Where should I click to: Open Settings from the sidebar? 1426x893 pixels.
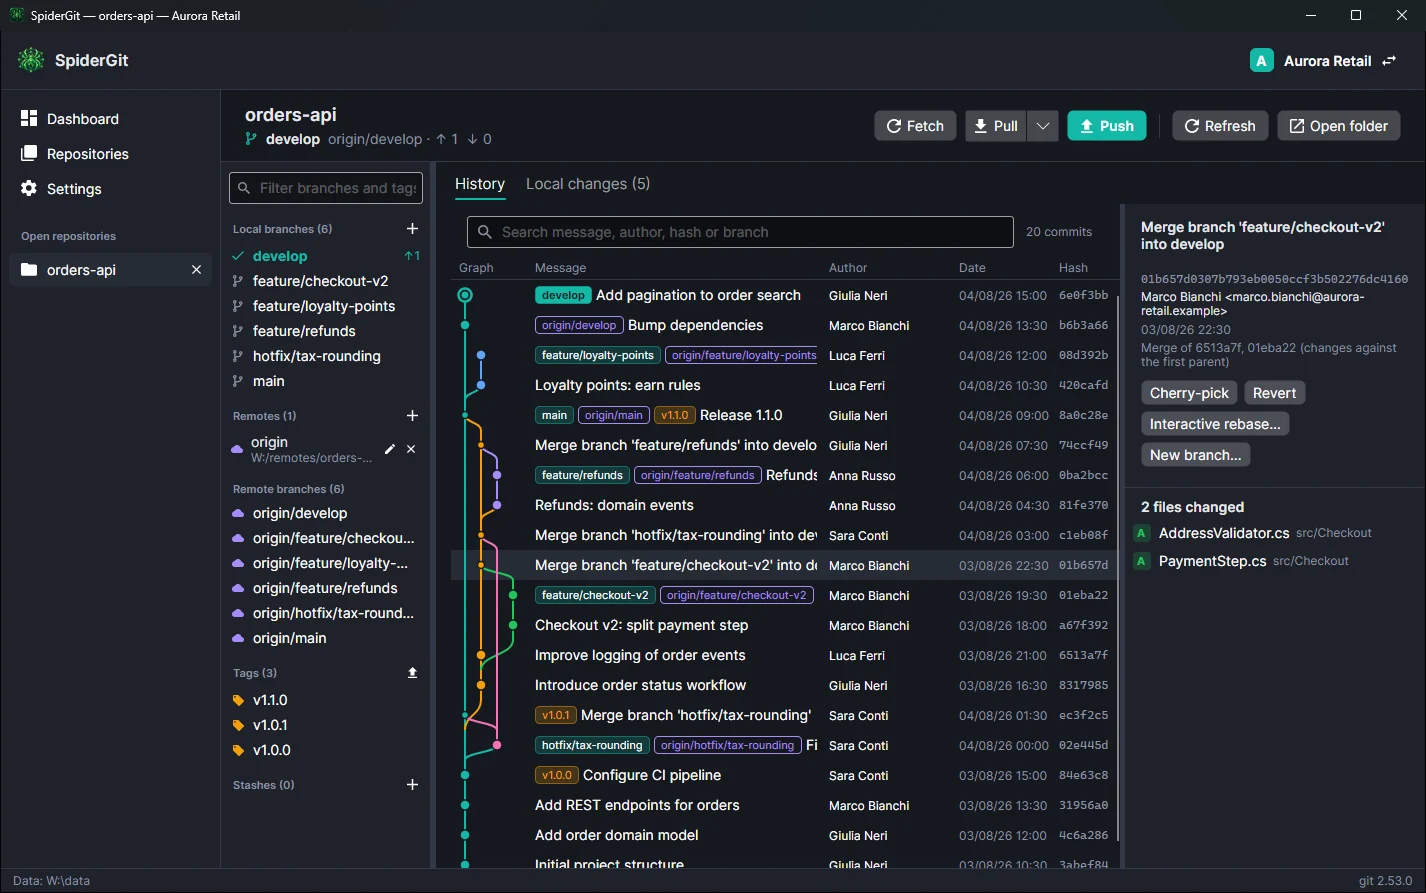(x=110, y=189)
